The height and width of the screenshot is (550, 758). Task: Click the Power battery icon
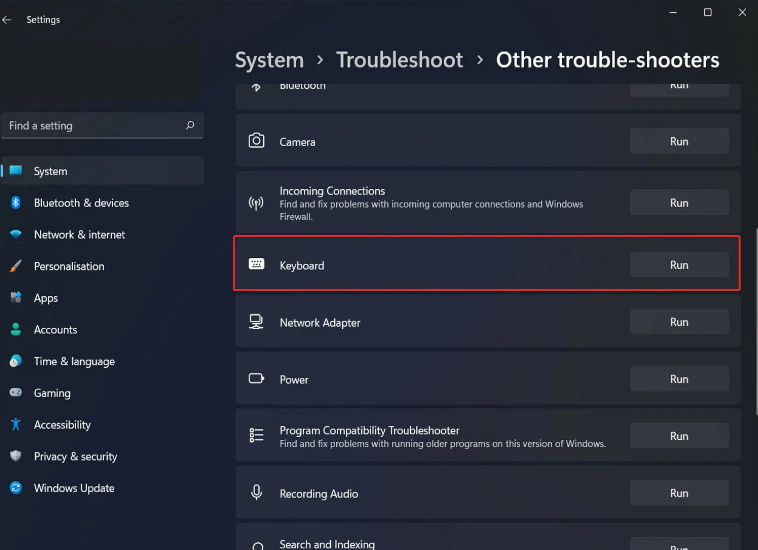(x=256, y=378)
